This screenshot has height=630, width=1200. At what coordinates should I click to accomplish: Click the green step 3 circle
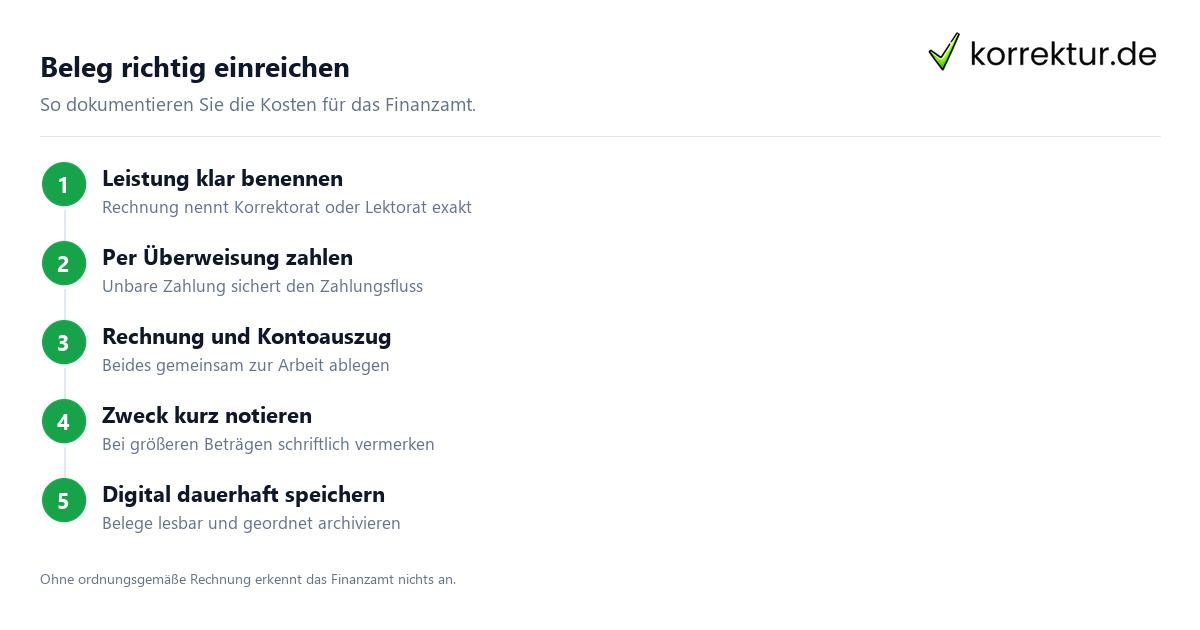(x=64, y=343)
